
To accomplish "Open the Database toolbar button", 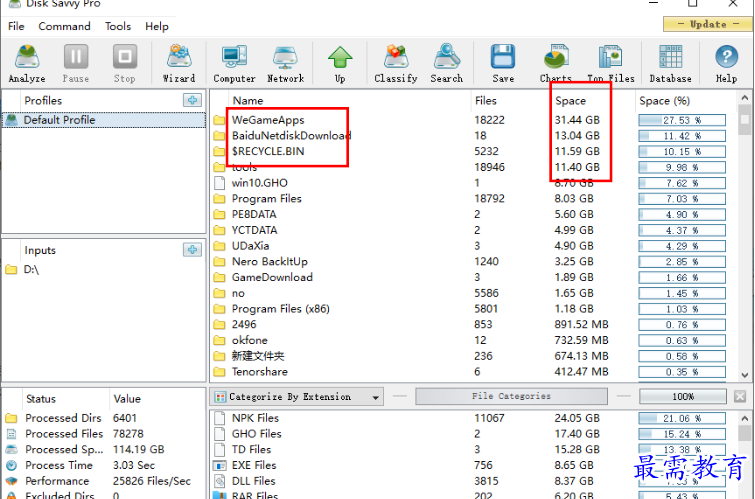I will pos(670,64).
